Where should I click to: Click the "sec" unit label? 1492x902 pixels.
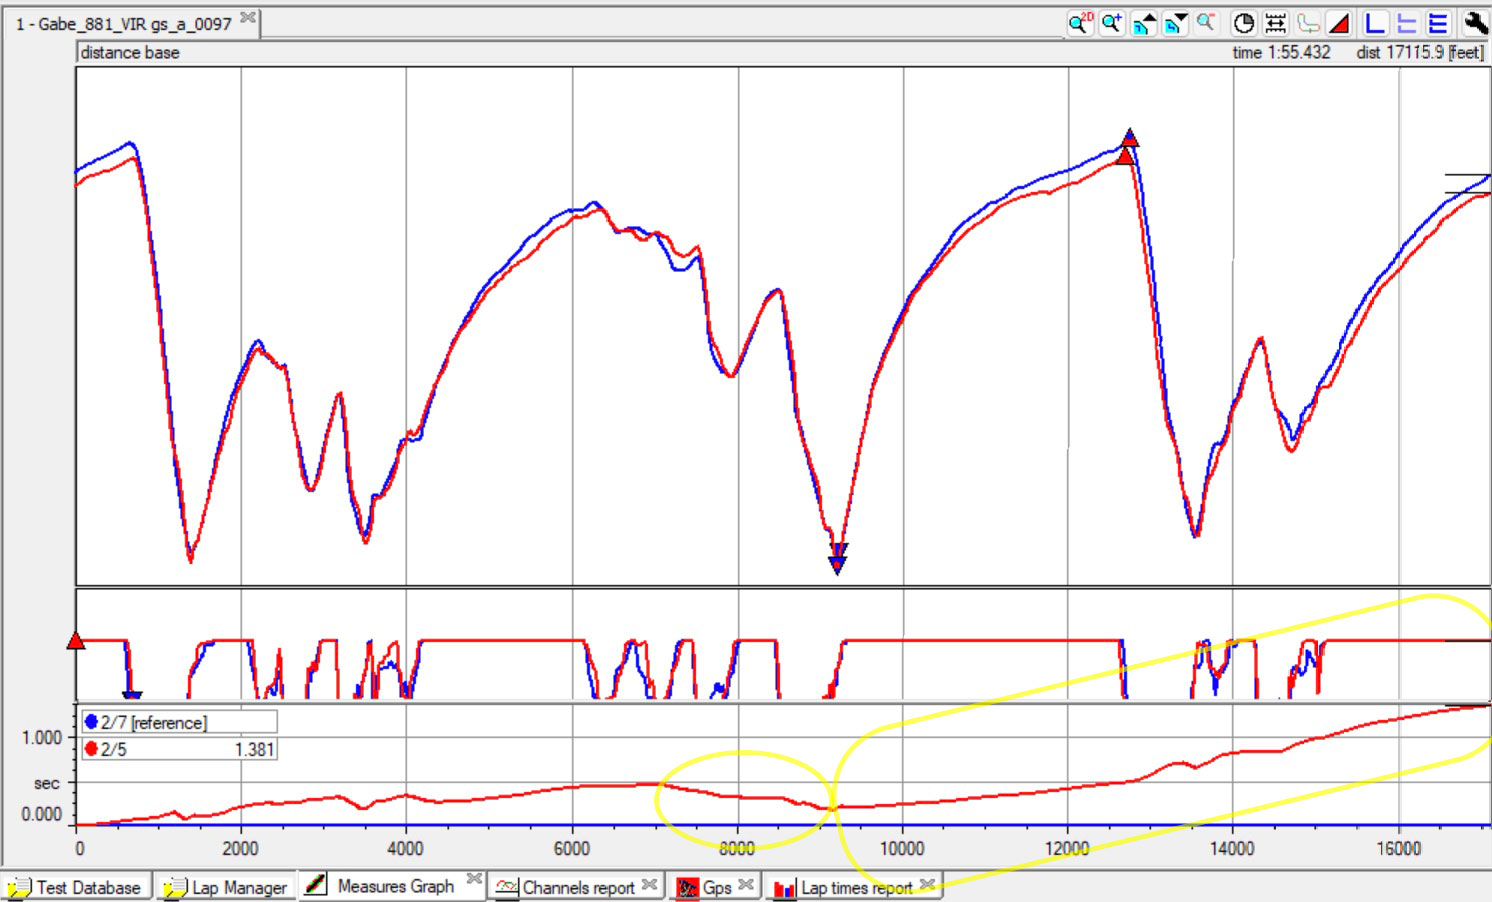(x=47, y=783)
